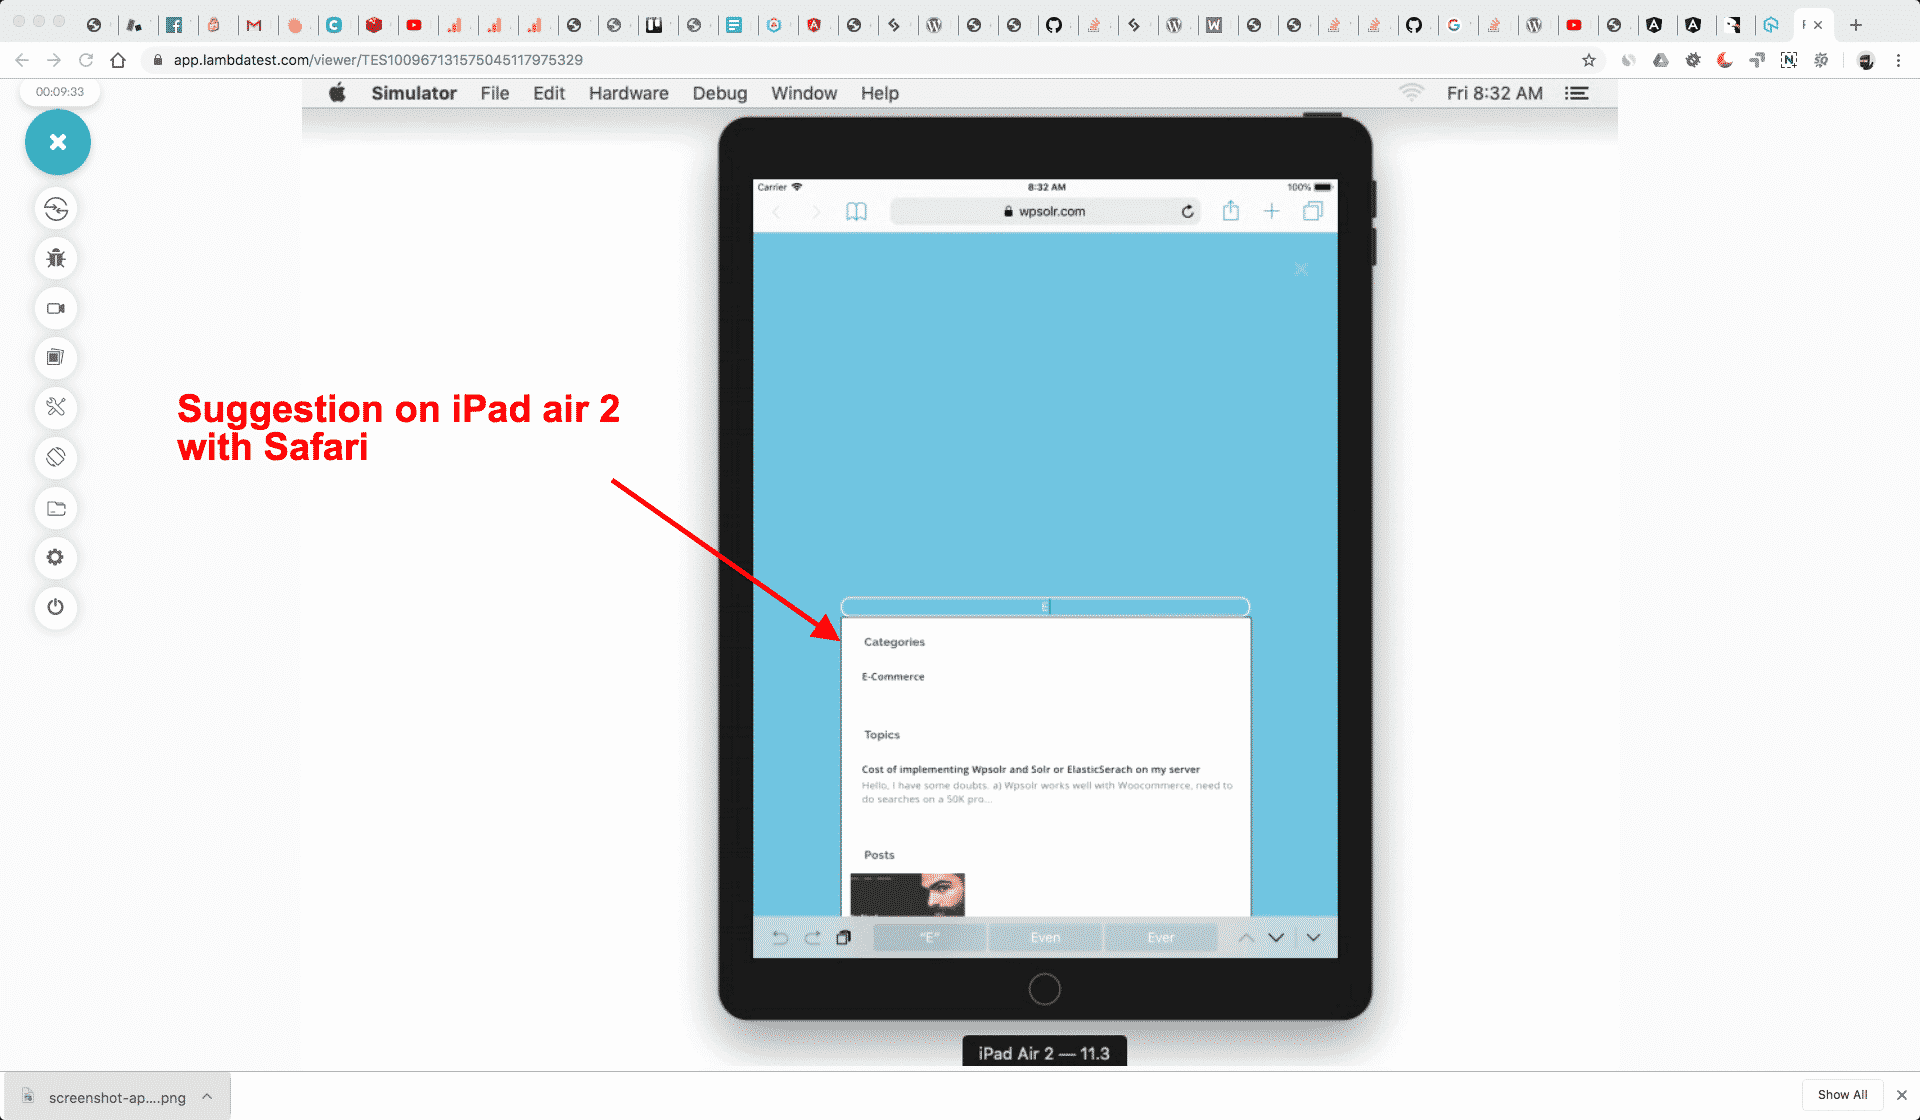Screen dimensions: 1920x1120
Task: Open the Debug menu in Simulator
Action: [x=719, y=93]
